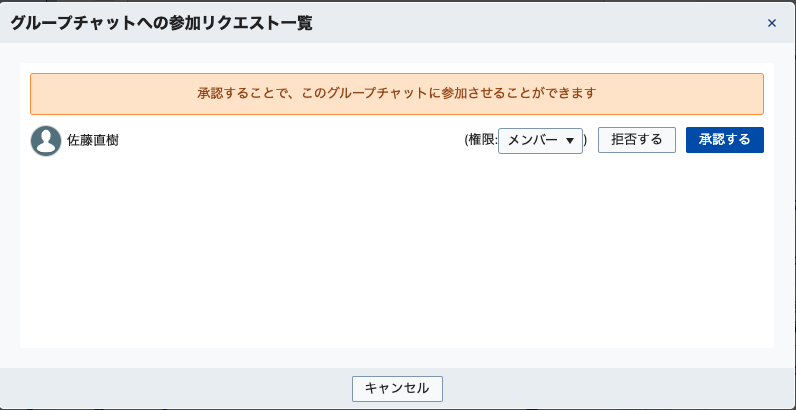The height and width of the screenshot is (410, 796).
Task: Reject the request with 拒否する
Action: [x=636, y=140]
